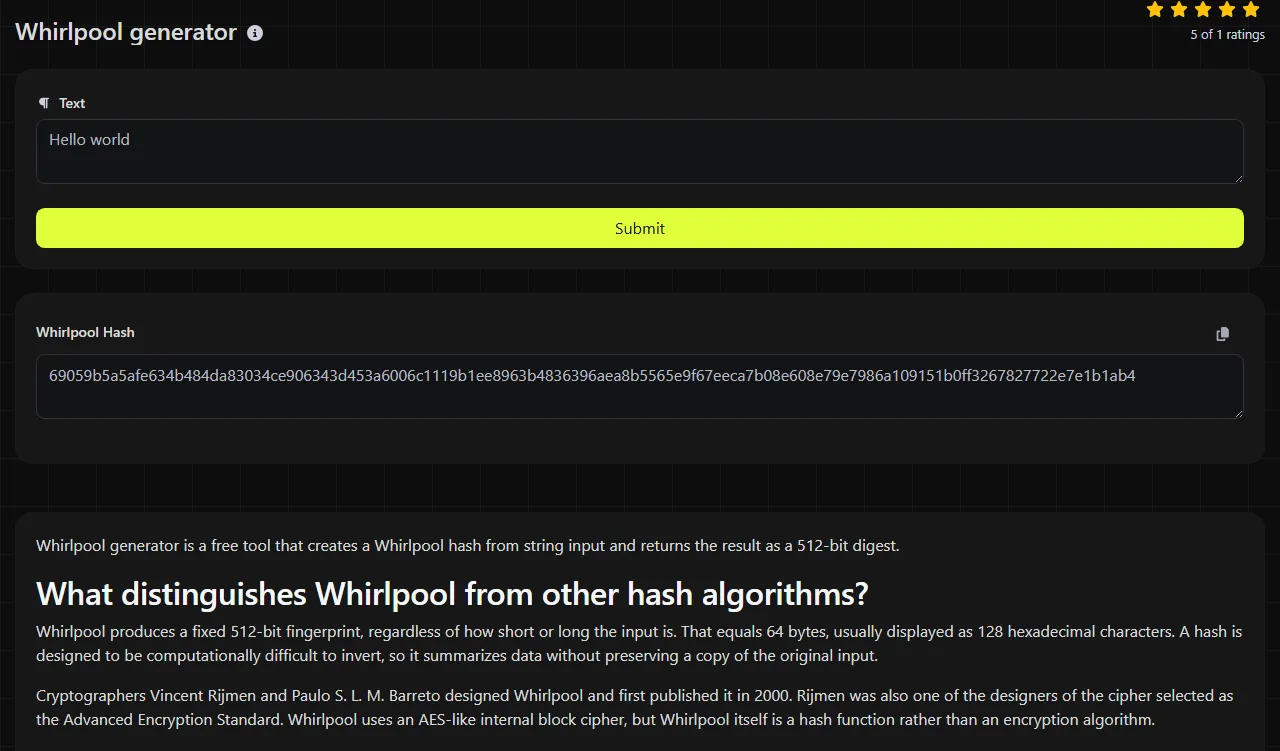Click the first rating star
Image resolution: width=1280 pixels, height=751 pixels.
1155,10
